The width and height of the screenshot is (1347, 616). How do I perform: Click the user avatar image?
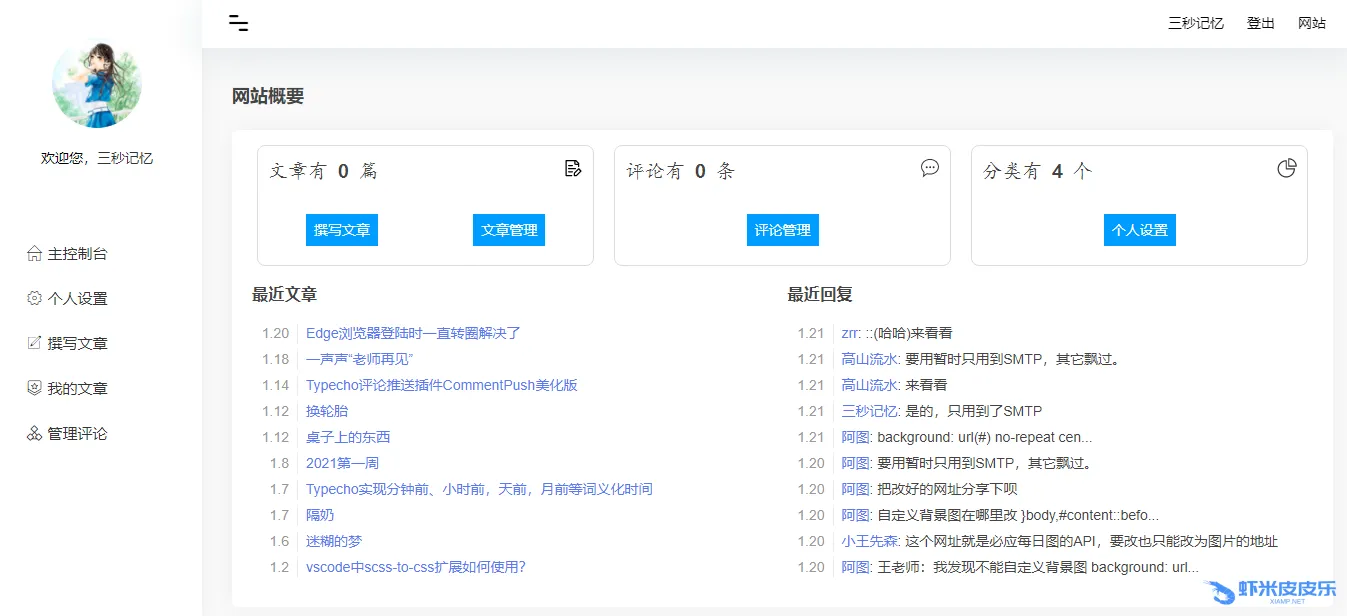(x=97, y=83)
